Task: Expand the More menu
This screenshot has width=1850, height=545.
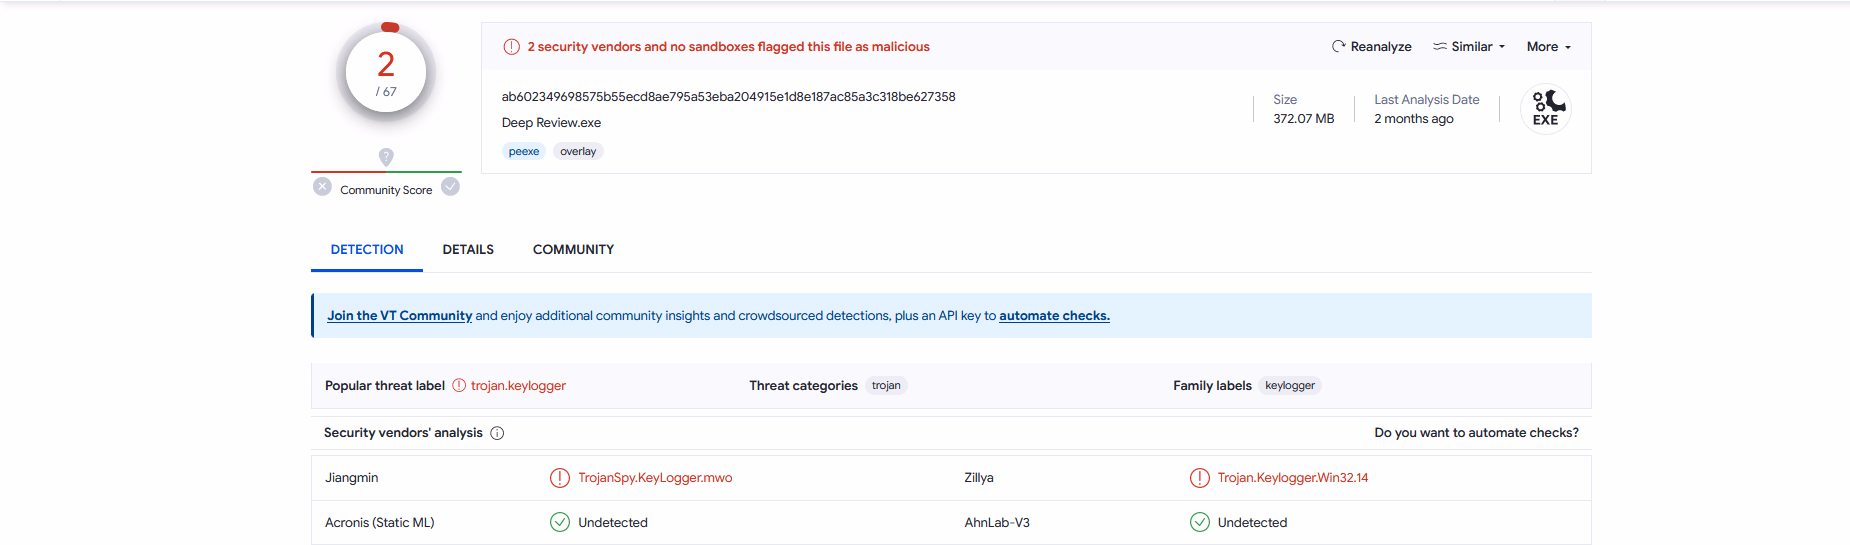Action: pos(1548,46)
